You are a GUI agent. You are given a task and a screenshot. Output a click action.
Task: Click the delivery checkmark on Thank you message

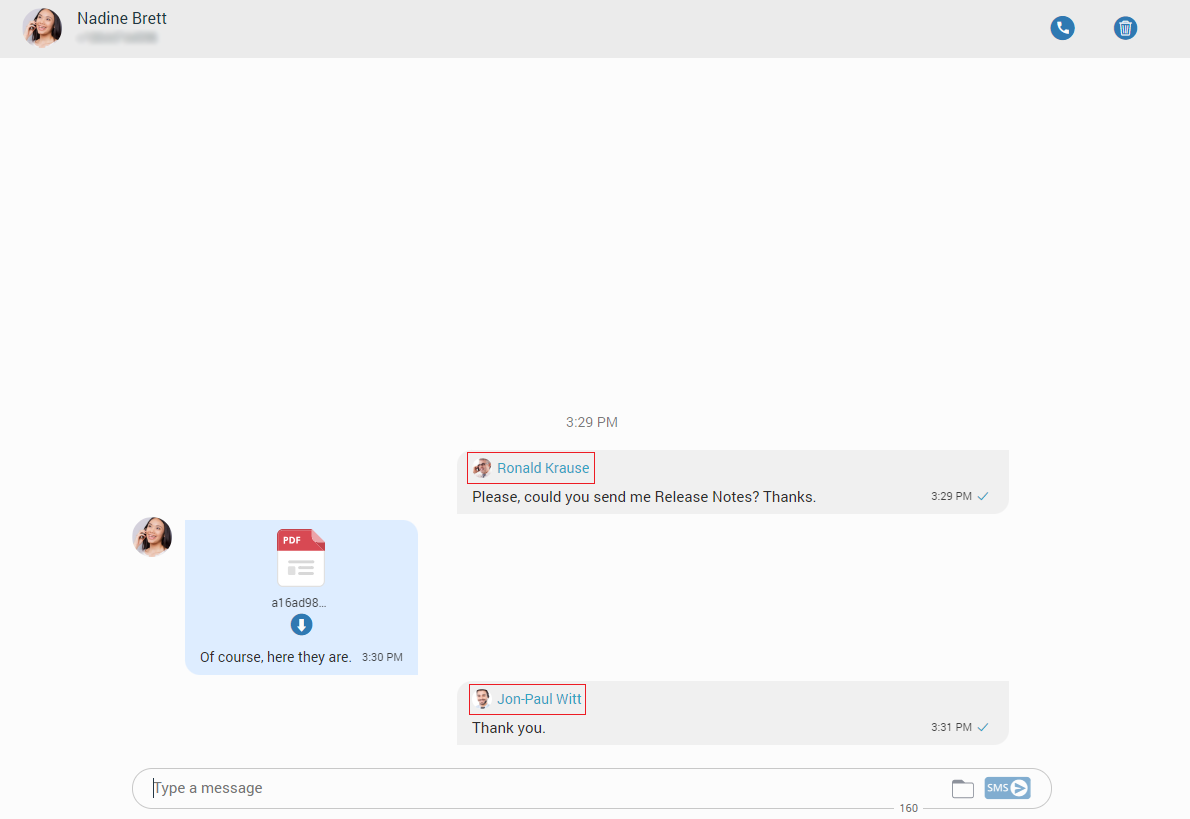click(x=983, y=727)
